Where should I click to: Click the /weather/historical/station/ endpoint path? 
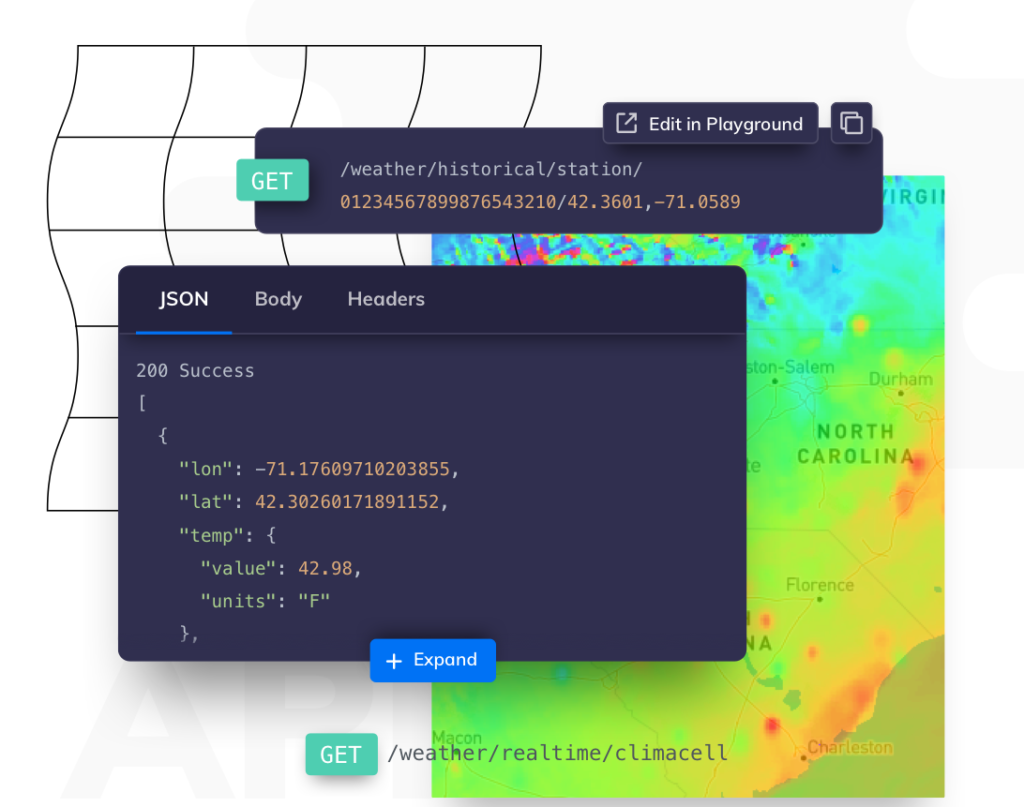(491, 169)
